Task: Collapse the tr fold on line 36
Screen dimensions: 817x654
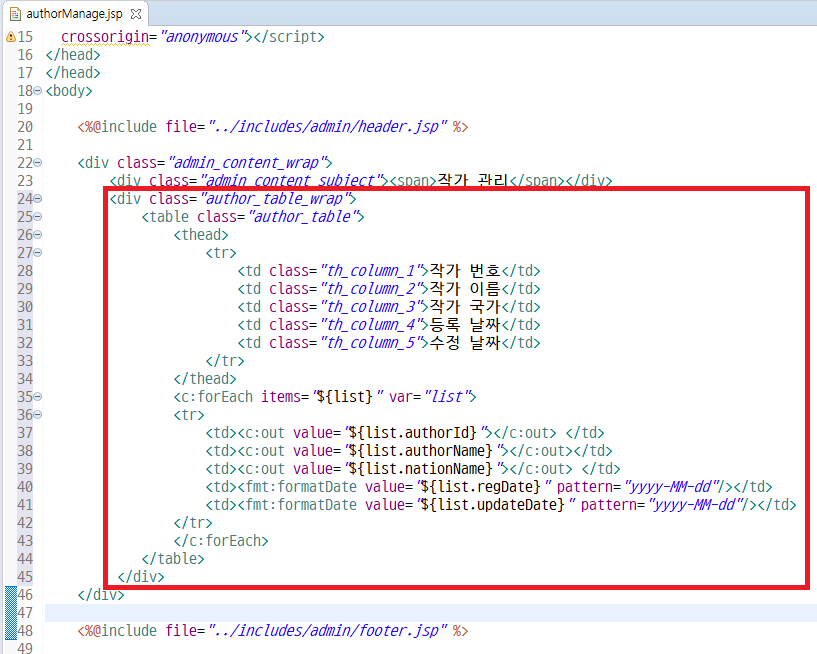Action: click(38, 415)
